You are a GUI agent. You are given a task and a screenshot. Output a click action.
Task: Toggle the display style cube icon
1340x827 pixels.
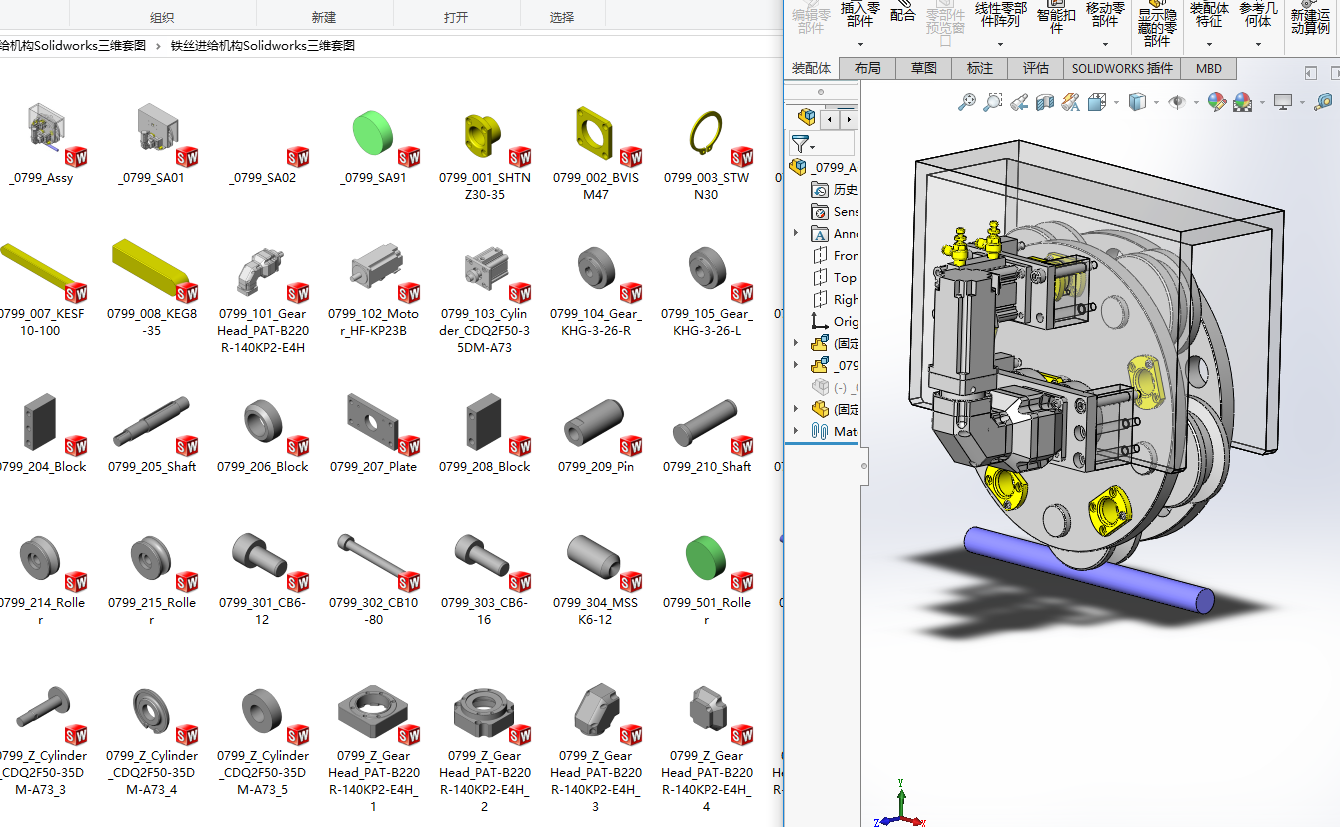[x=1135, y=101]
